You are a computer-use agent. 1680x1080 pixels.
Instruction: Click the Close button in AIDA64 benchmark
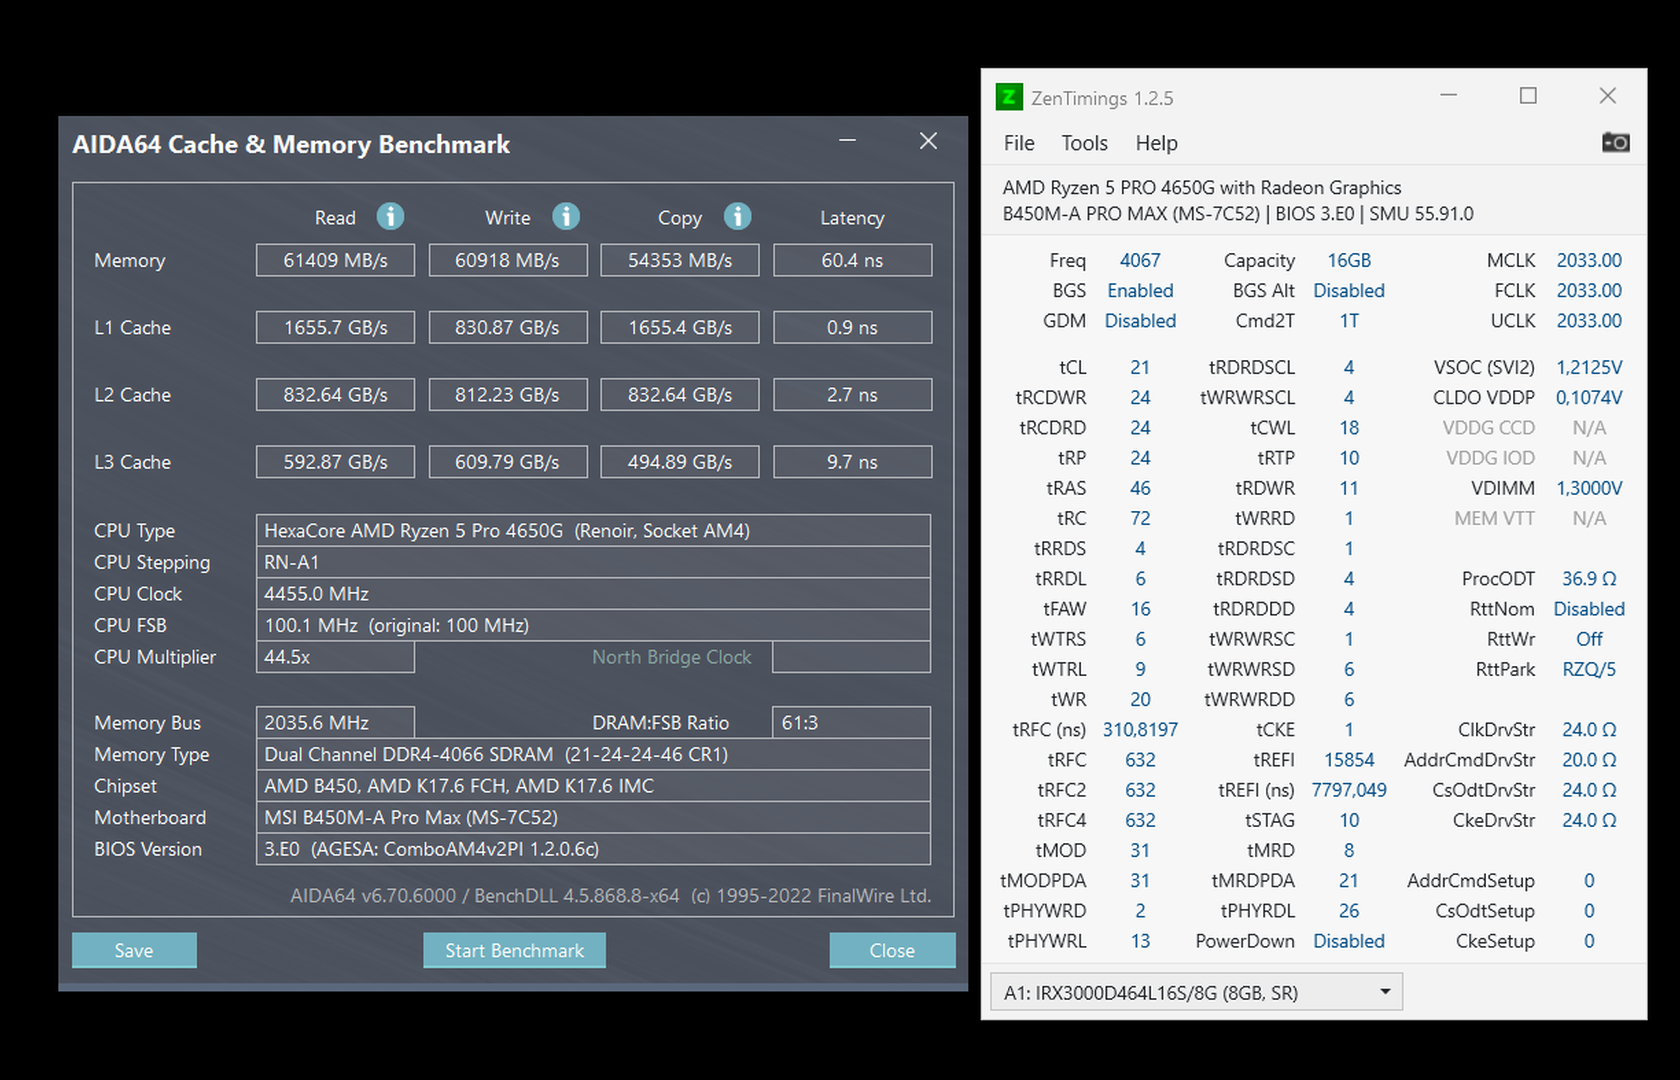(x=892, y=950)
